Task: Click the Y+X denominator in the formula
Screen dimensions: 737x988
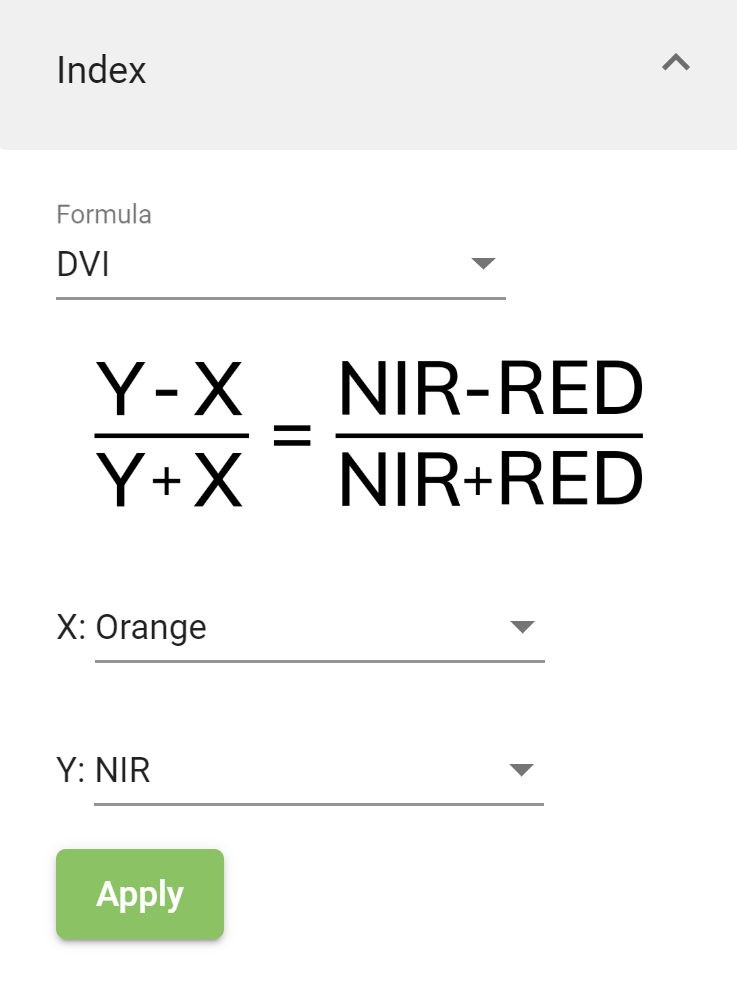Action: point(169,480)
